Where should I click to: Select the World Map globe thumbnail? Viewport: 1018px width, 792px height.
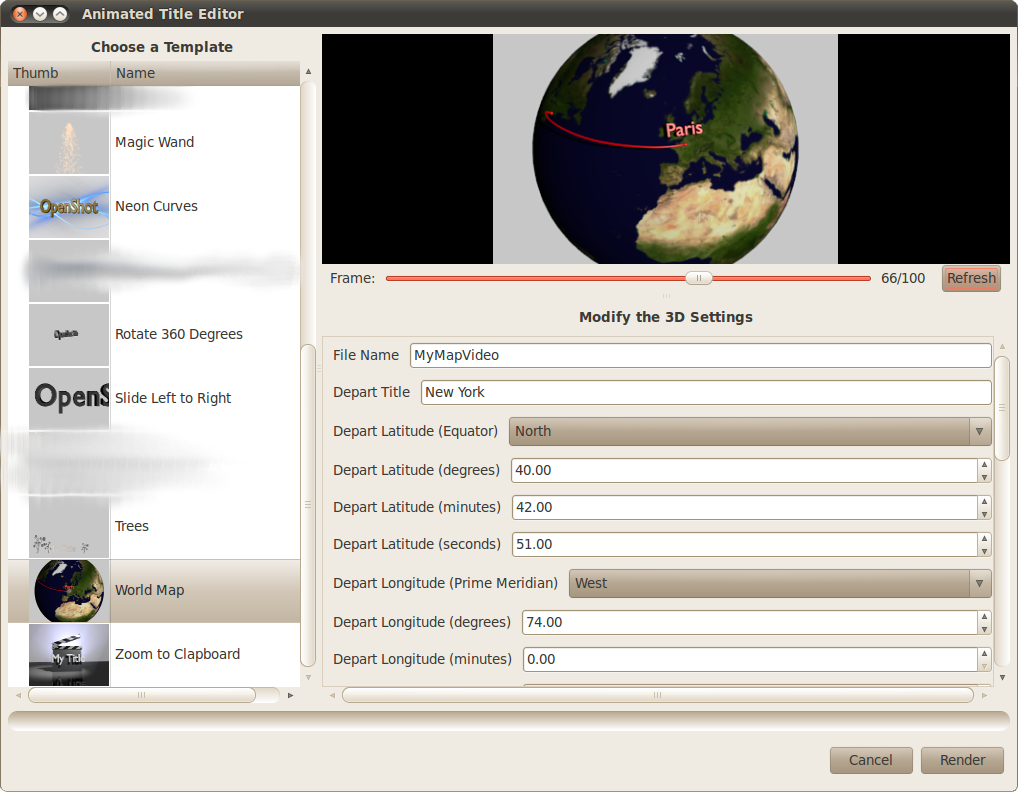(x=69, y=591)
